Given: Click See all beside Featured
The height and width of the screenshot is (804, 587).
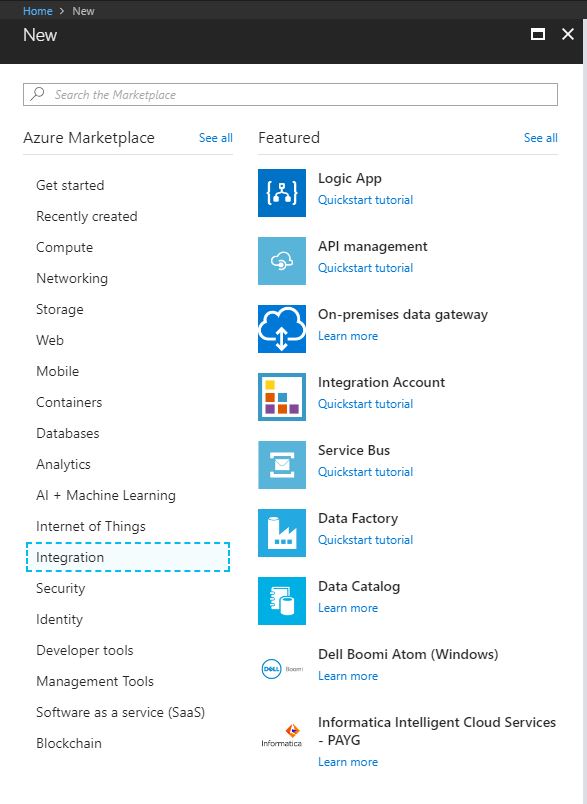Looking at the screenshot, I should 540,138.
